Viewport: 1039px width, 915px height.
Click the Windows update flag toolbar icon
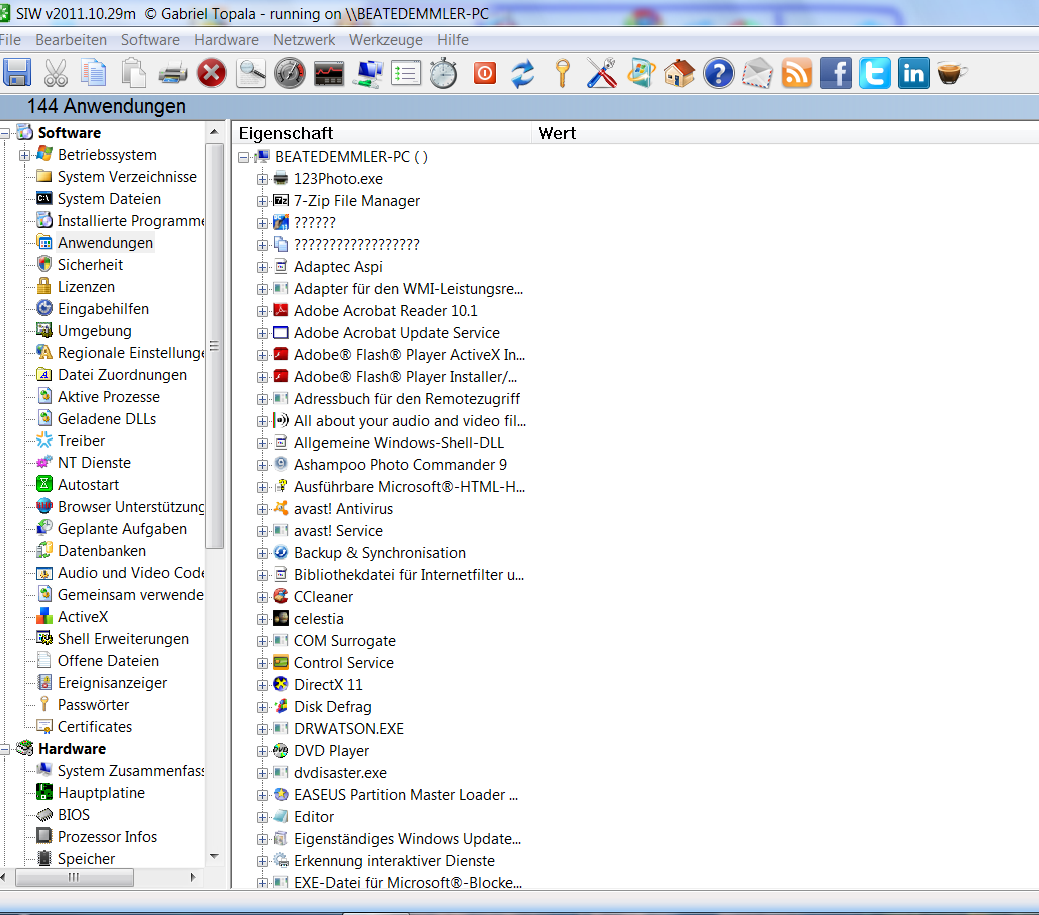(641, 73)
